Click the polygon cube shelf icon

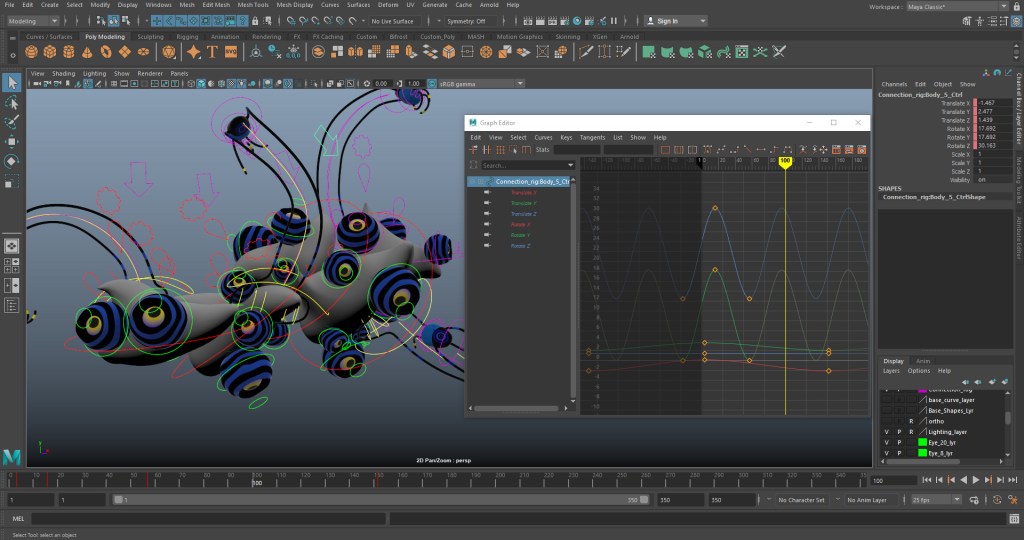pos(52,52)
